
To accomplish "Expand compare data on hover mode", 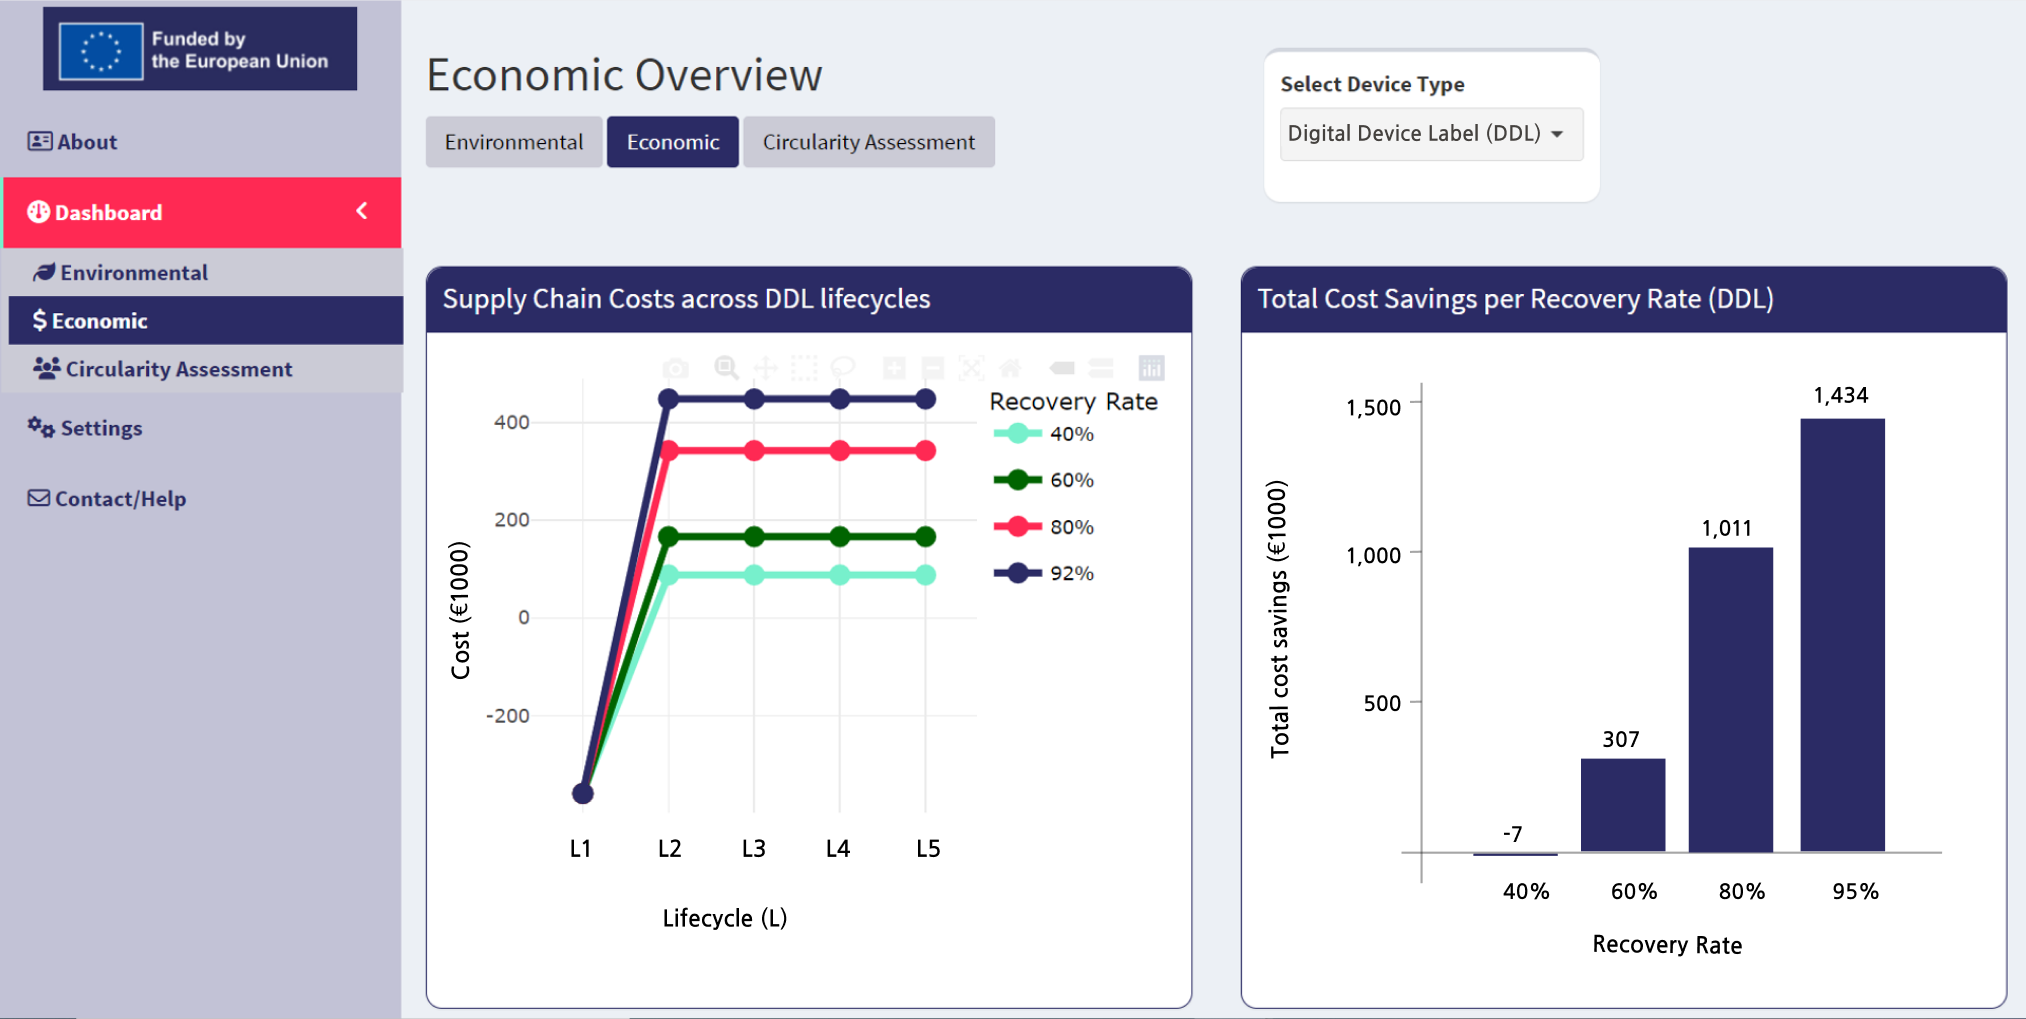I will tap(1101, 368).
